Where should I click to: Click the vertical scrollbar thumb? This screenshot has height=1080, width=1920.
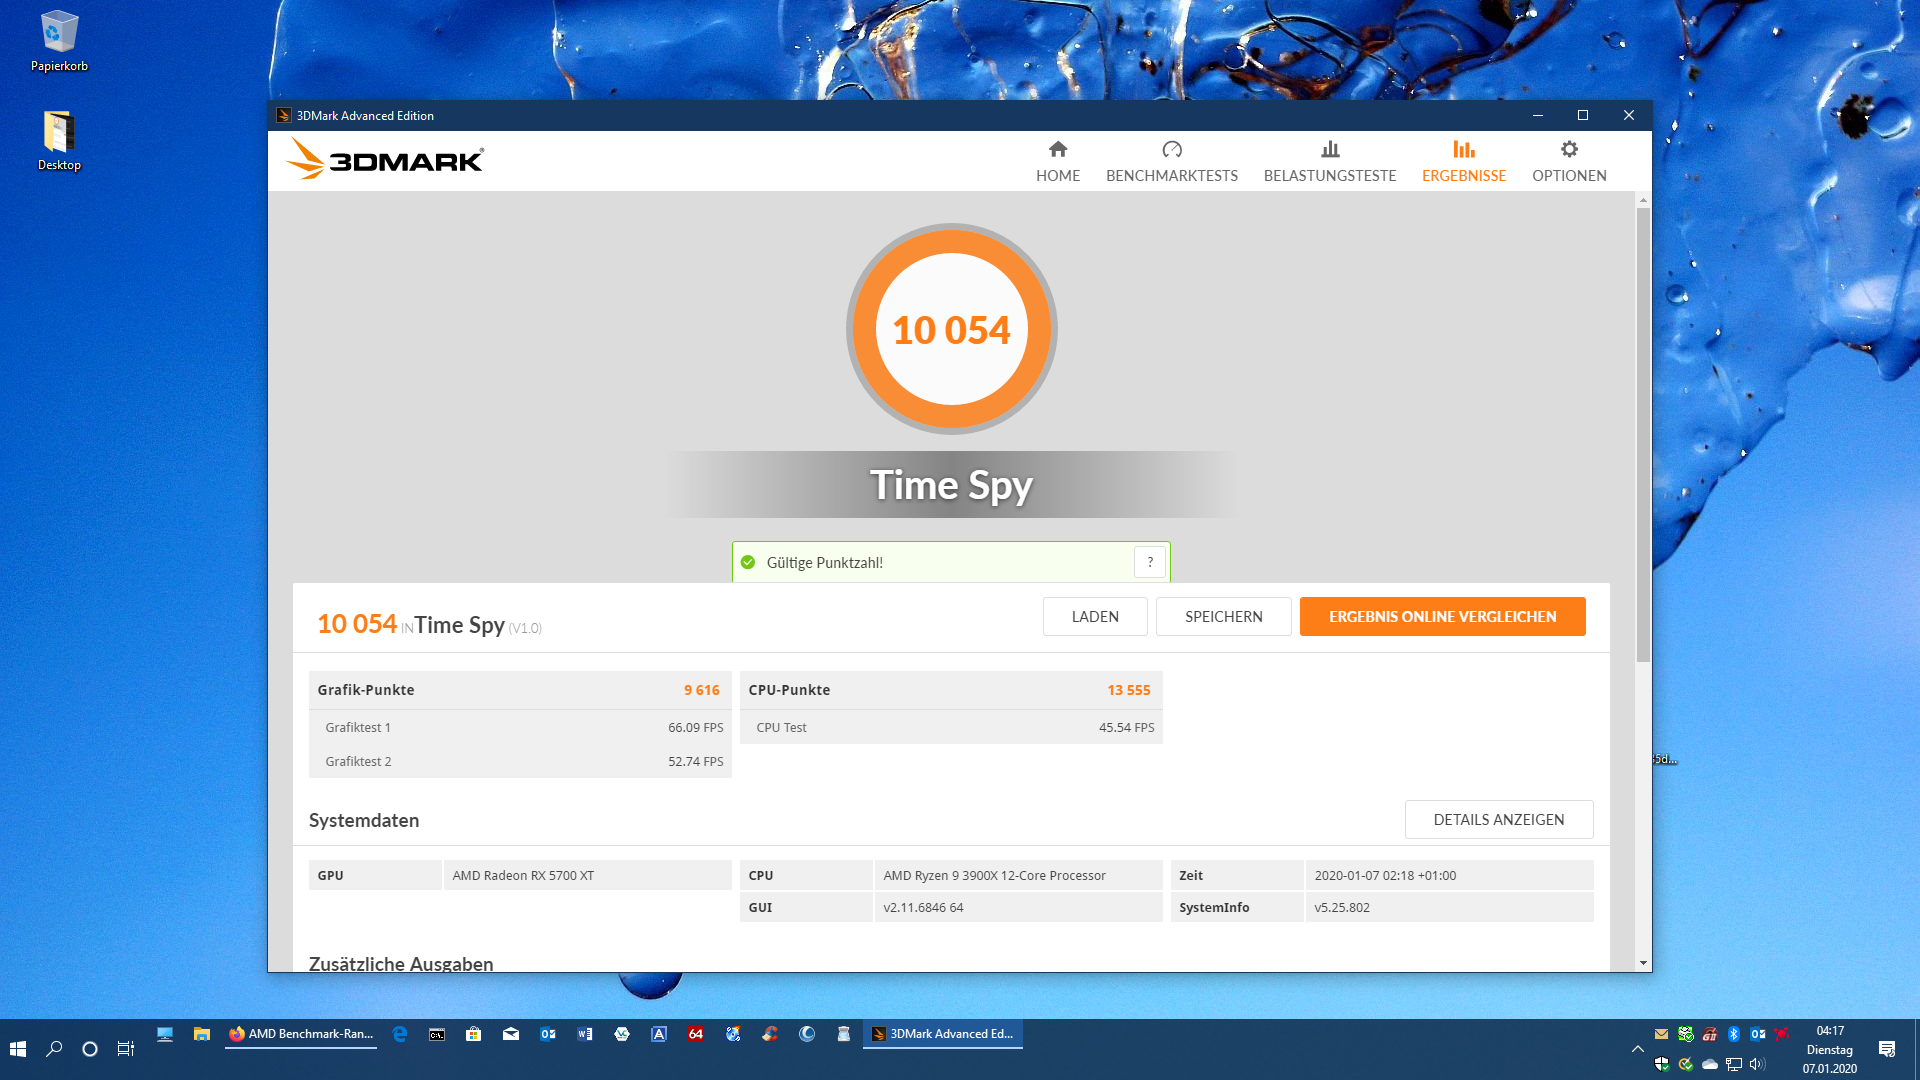coord(1642,435)
